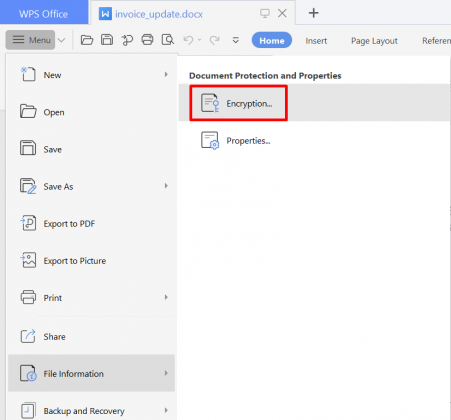Expand the Menu dropdown arrow

(61, 40)
